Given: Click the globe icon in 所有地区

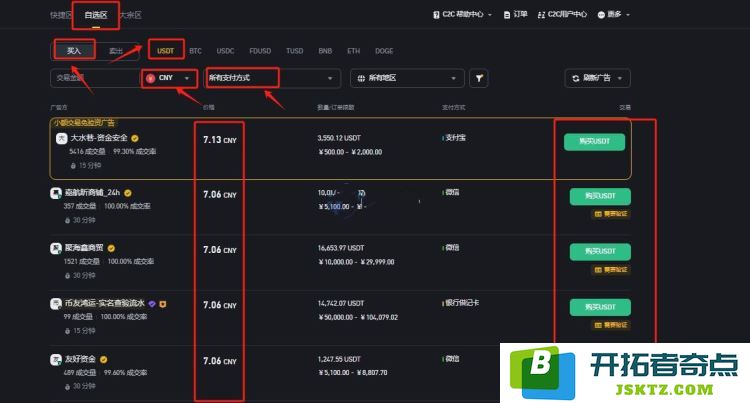Looking at the screenshot, I should click(x=361, y=78).
